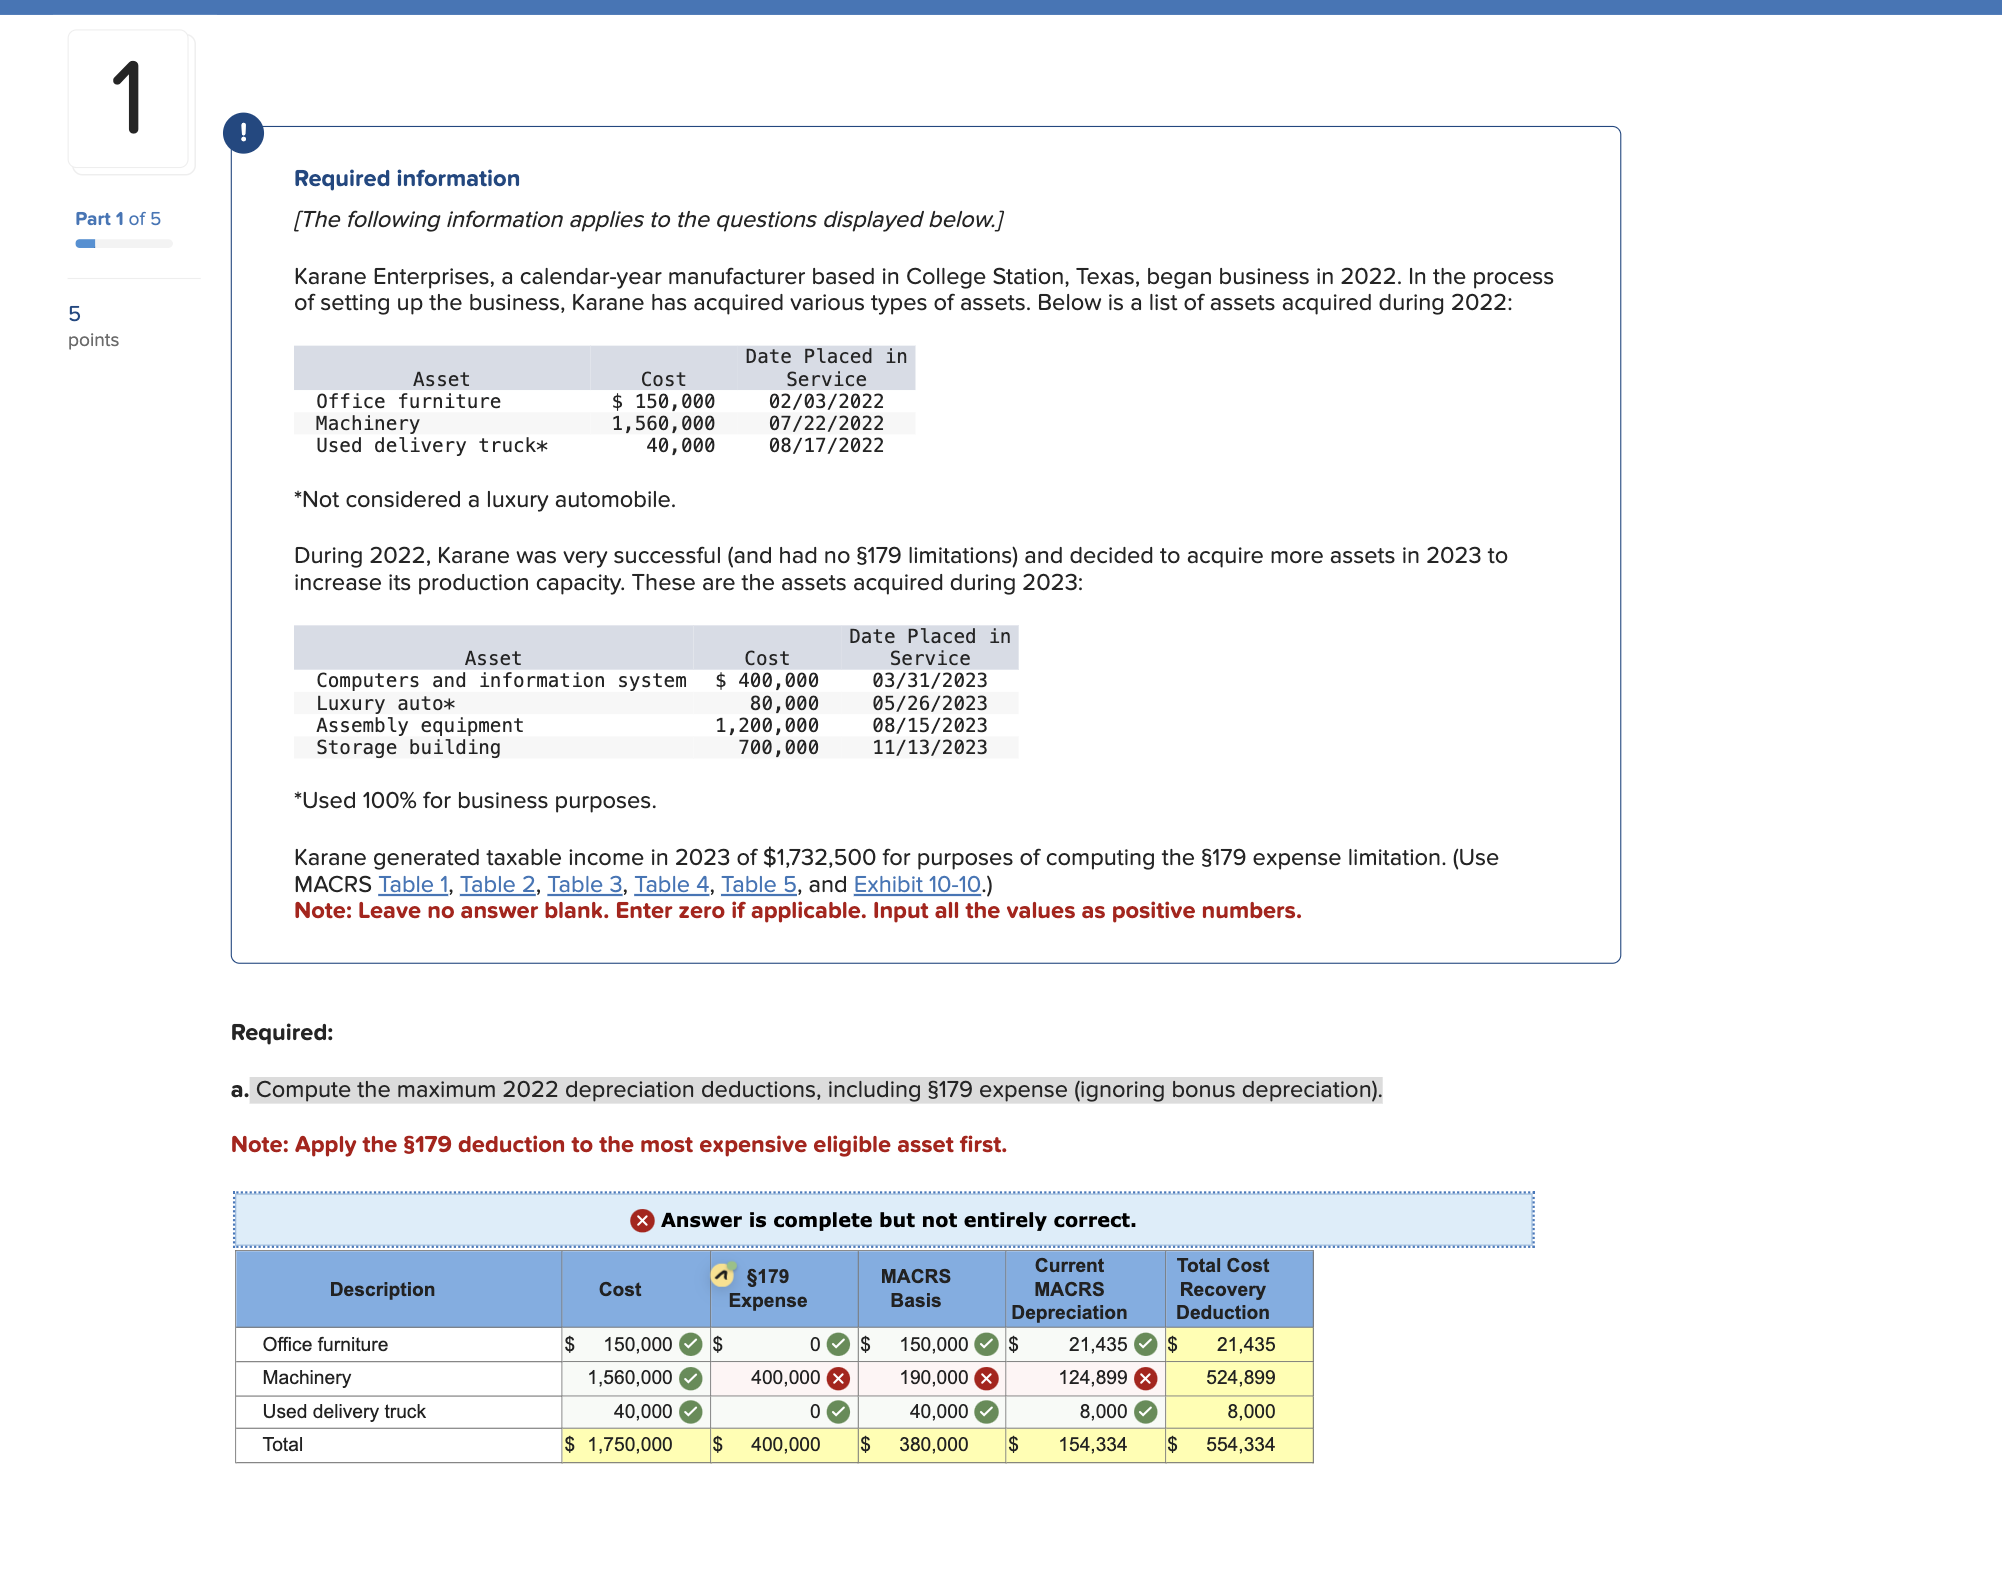Open the Table 5 link
The height and width of the screenshot is (1584, 2002).
point(759,884)
